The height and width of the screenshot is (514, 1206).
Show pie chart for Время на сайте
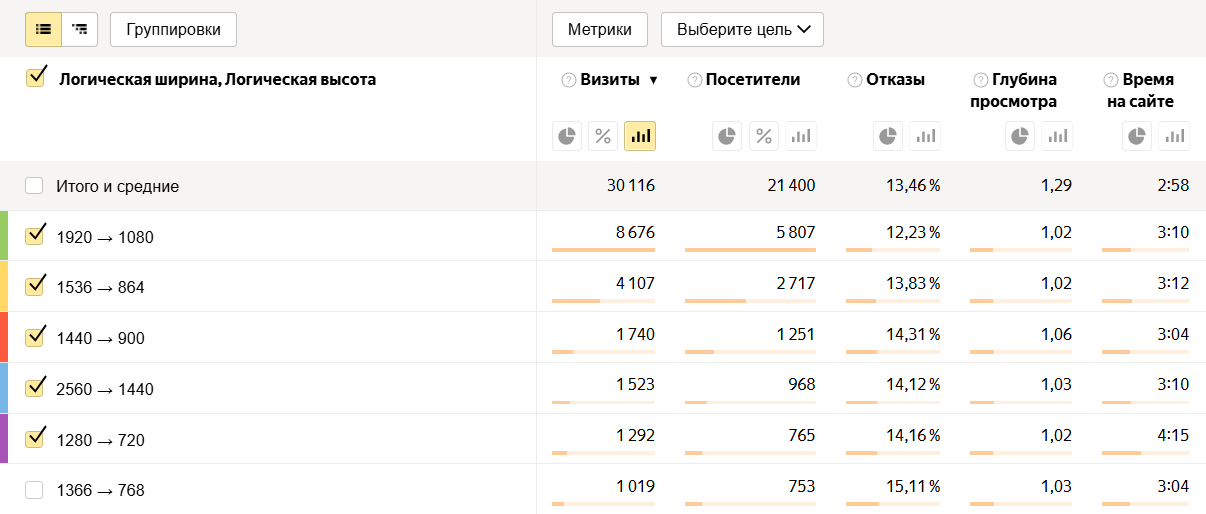point(1137,136)
